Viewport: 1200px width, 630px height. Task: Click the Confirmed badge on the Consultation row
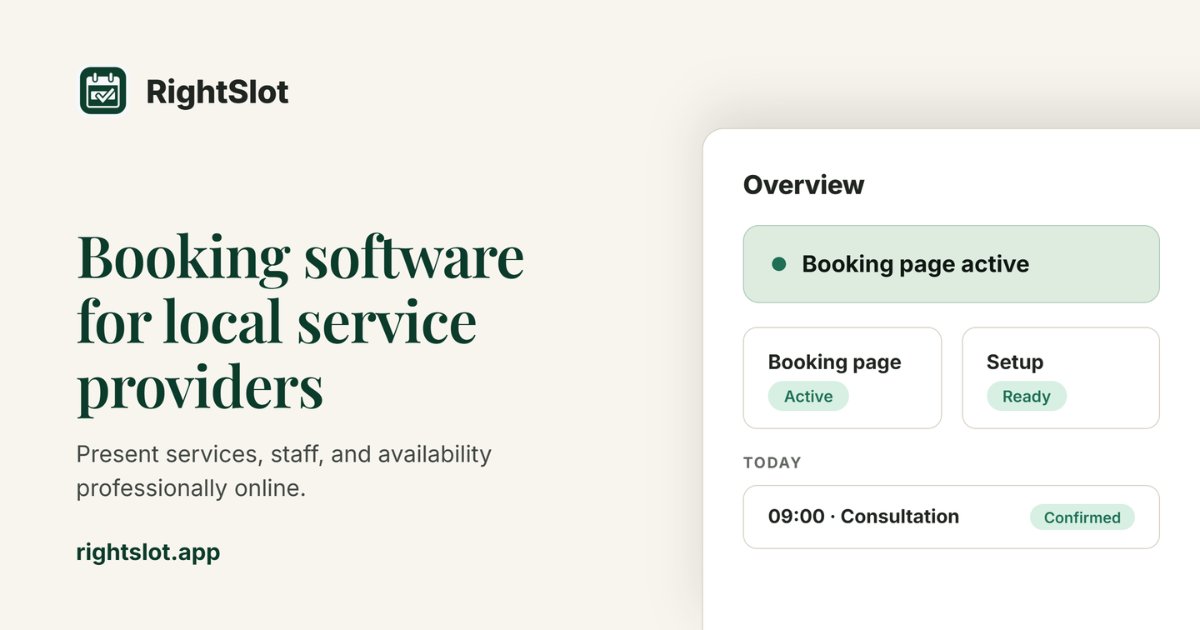1082,517
